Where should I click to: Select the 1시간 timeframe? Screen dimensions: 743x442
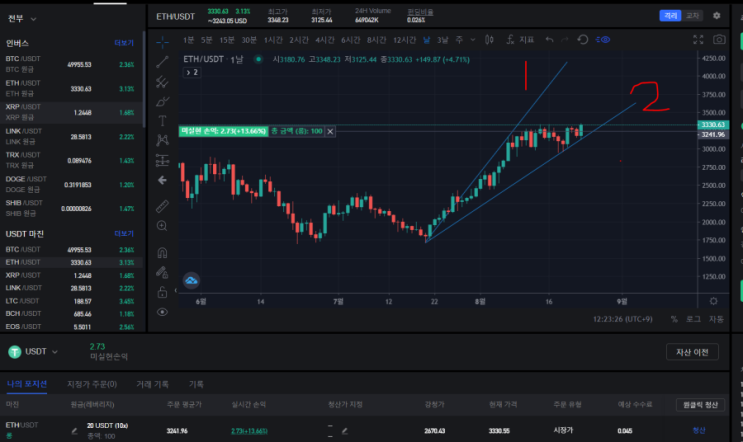tap(273, 40)
